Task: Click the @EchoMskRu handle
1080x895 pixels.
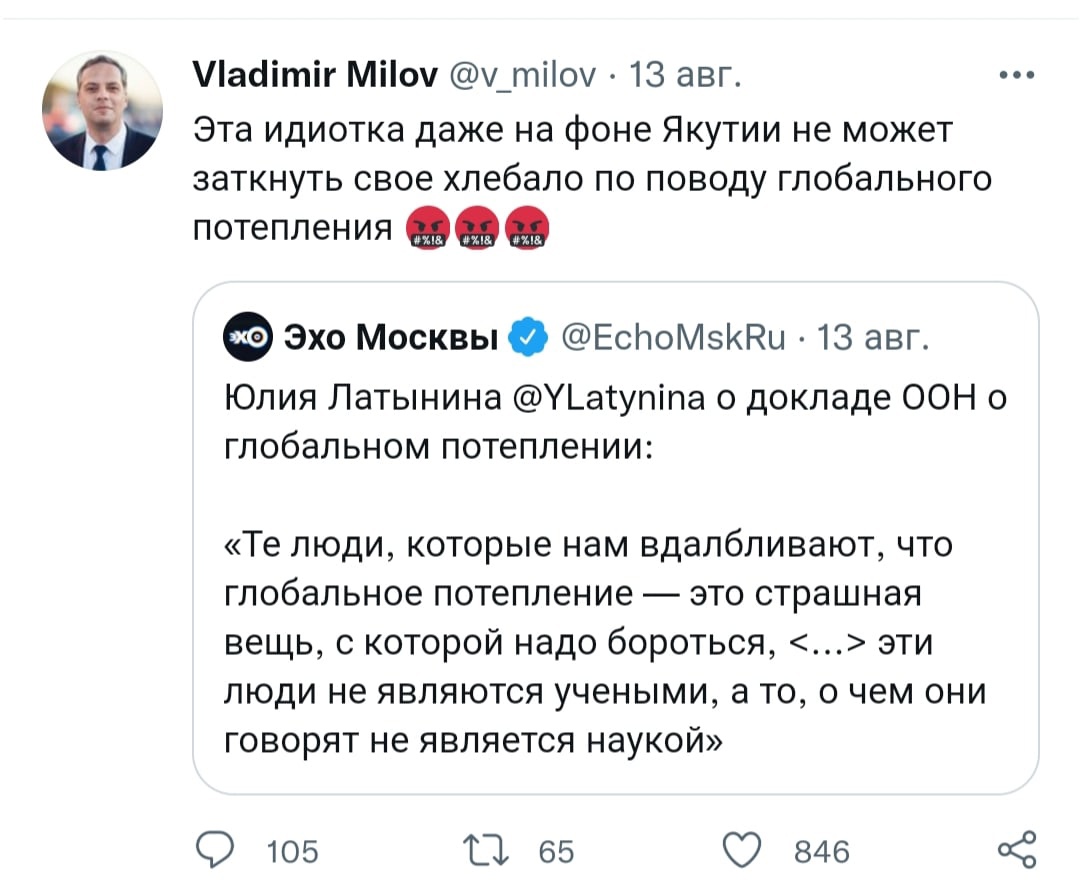Action: [x=666, y=340]
